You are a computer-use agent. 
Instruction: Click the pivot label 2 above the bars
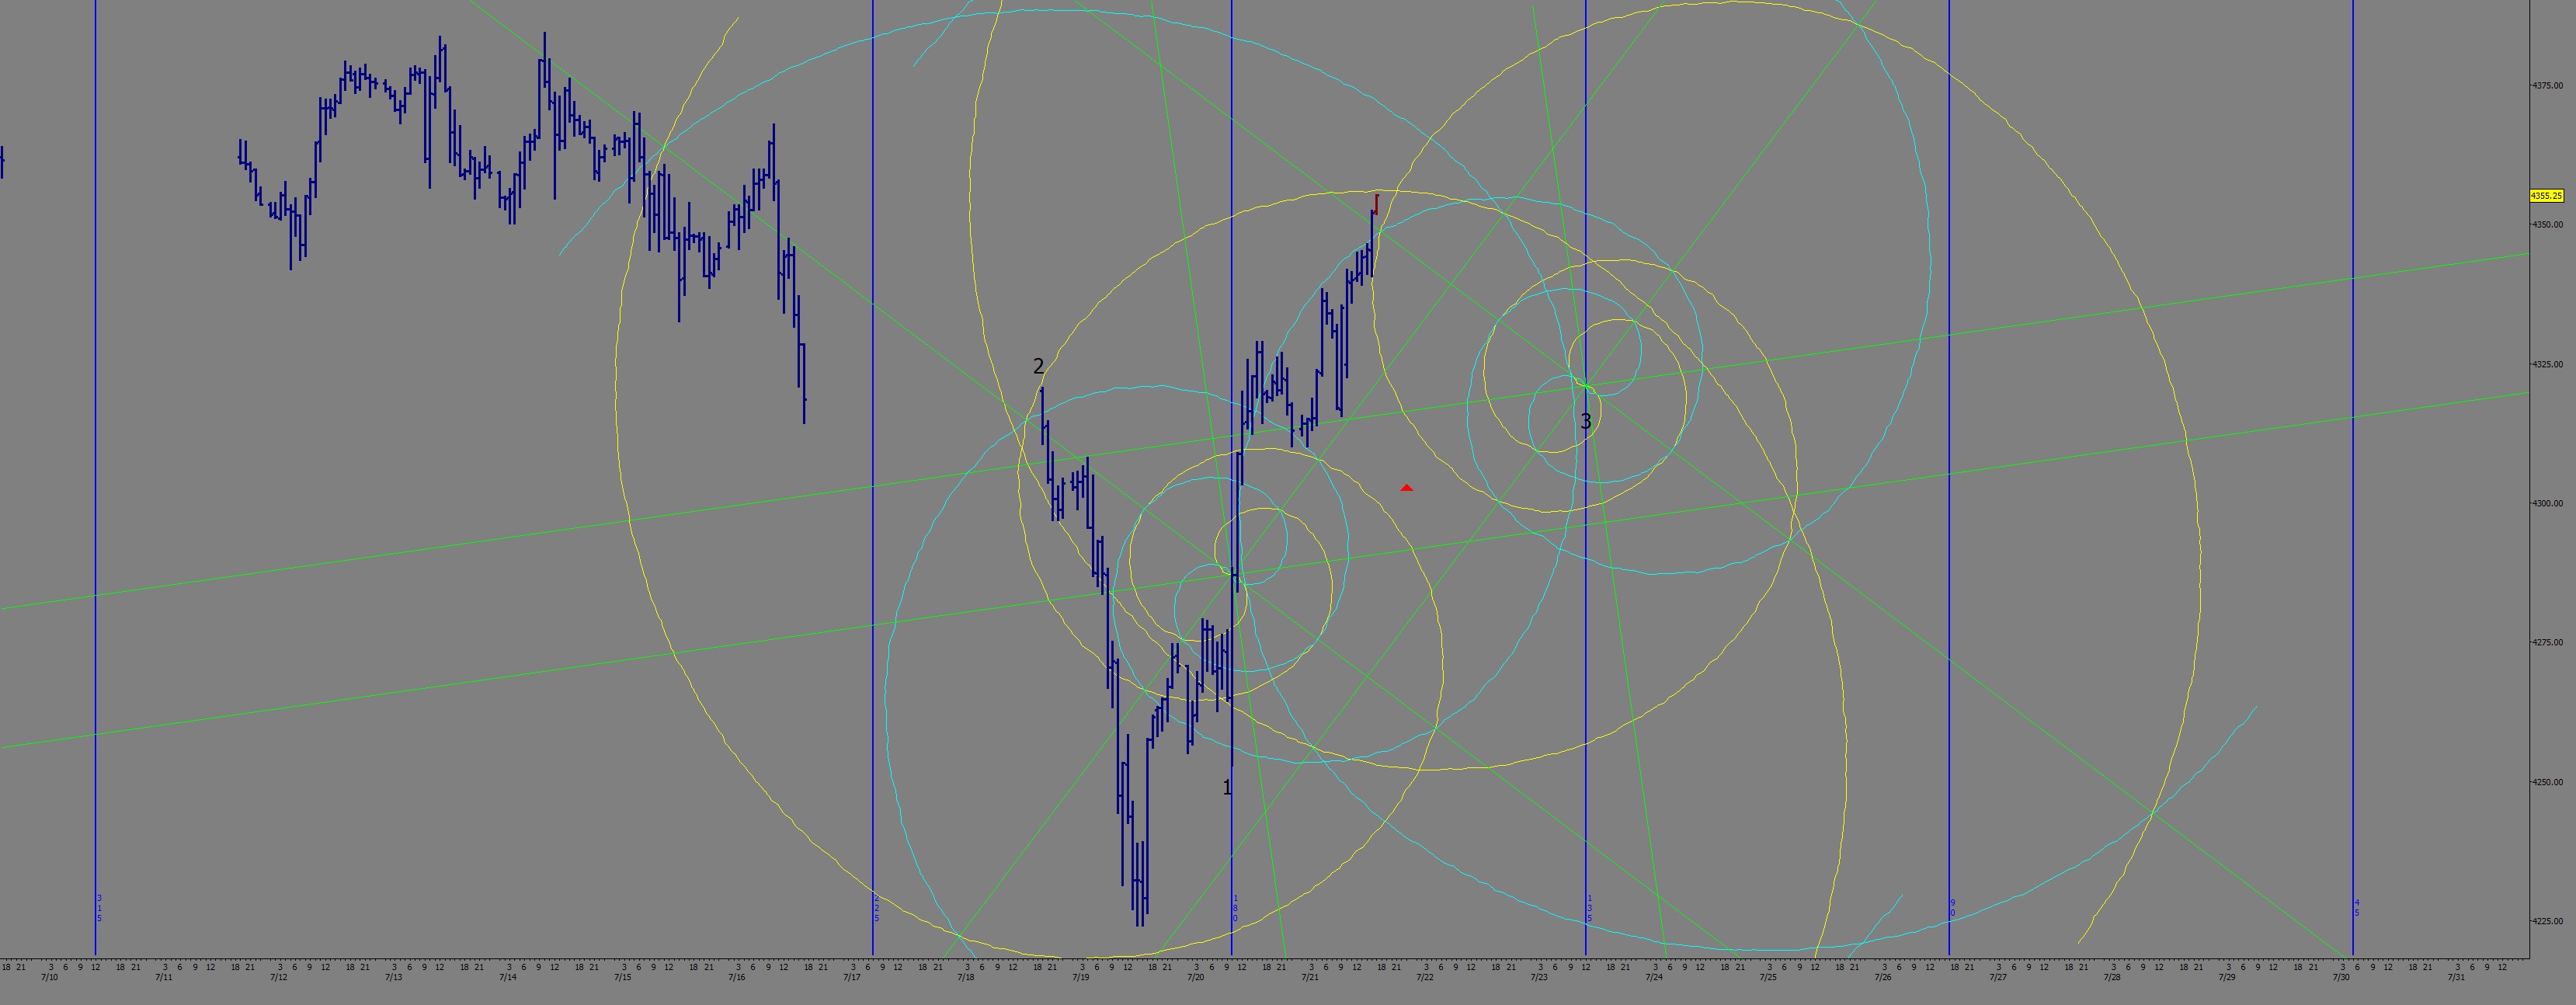point(1038,367)
